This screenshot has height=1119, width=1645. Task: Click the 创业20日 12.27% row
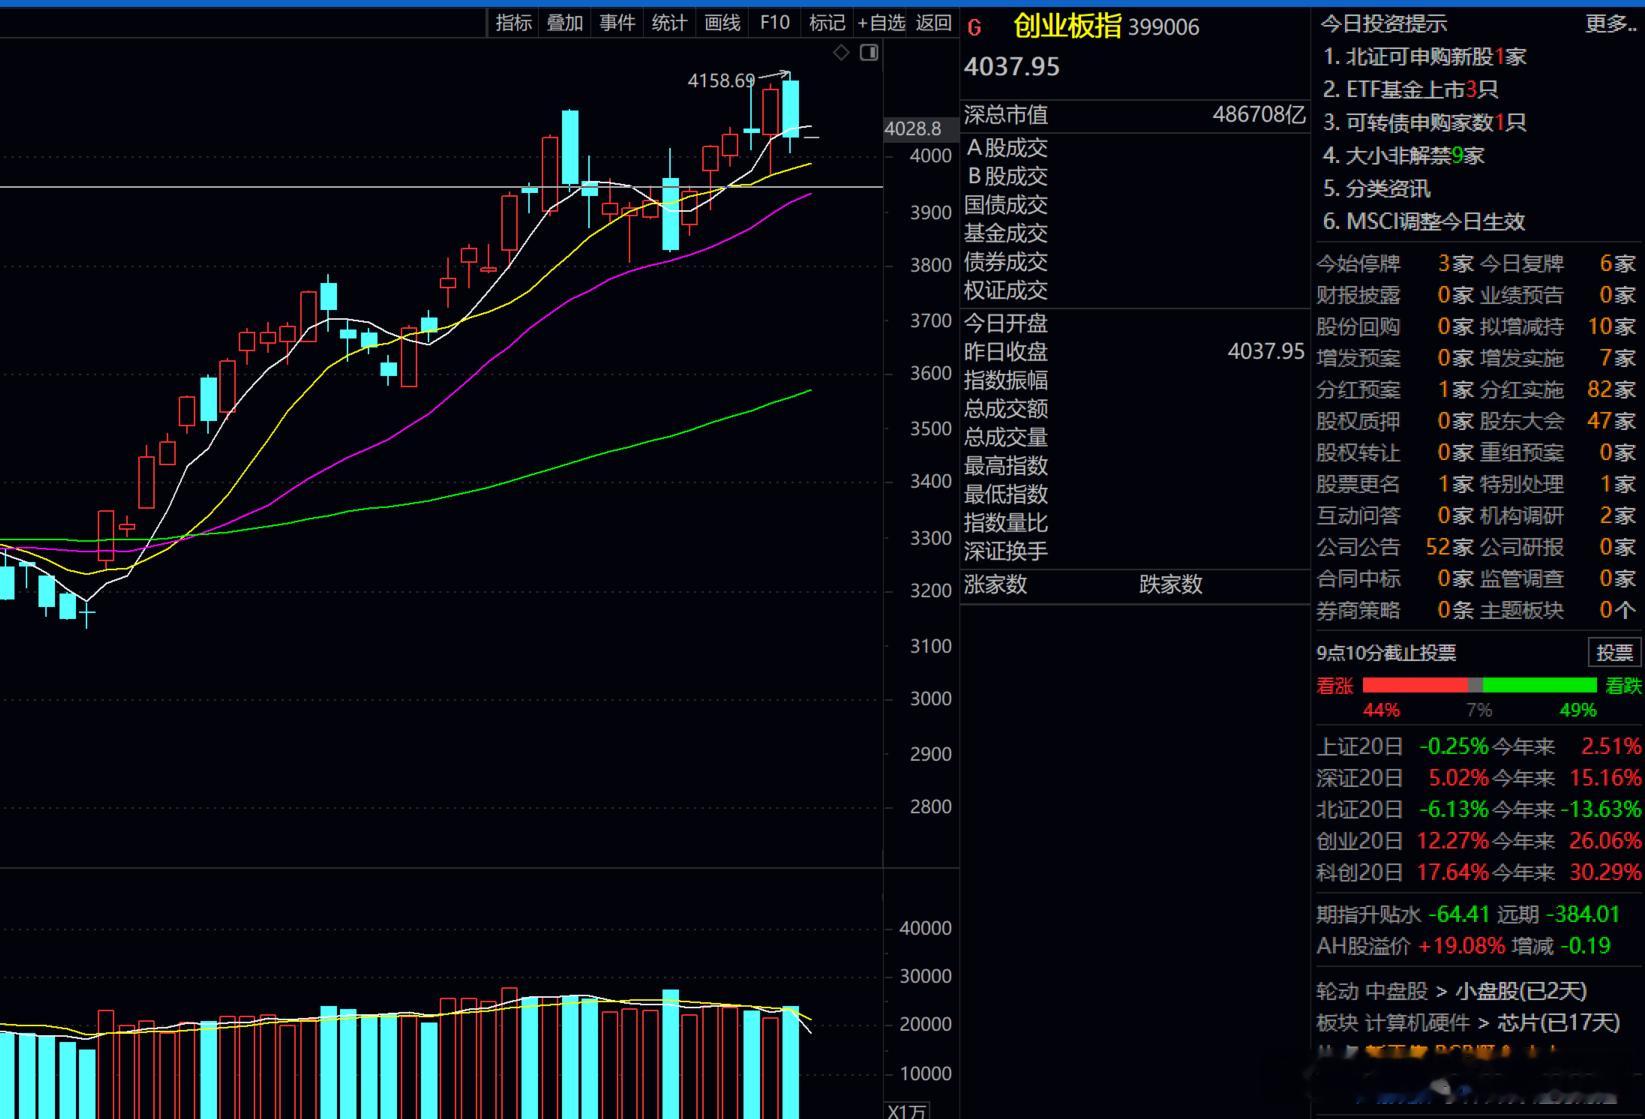click(x=1402, y=841)
